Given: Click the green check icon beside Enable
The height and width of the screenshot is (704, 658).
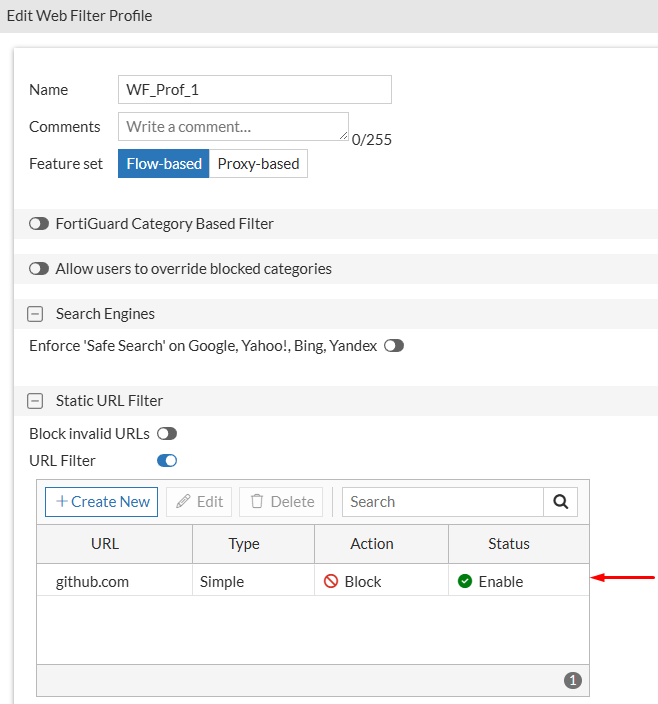Looking at the screenshot, I should (x=465, y=581).
